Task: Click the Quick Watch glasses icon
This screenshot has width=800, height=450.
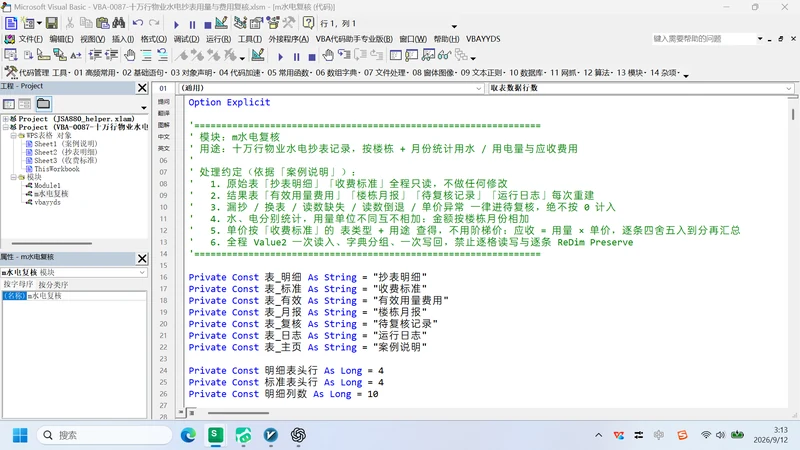Action: pyautogui.click(x=444, y=55)
